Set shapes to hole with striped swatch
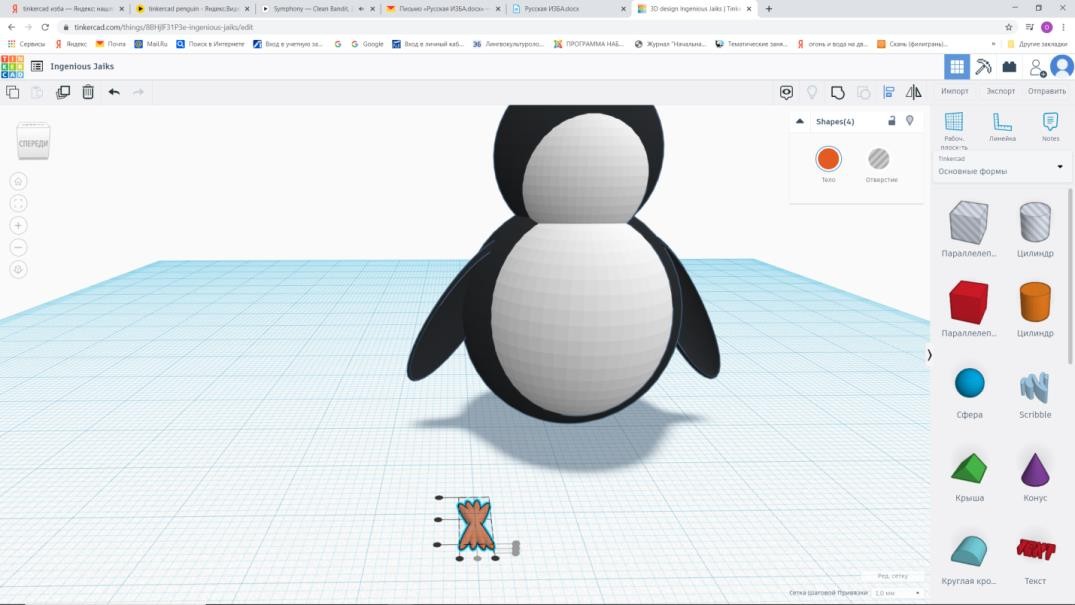Viewport: 1075px width, 605px height. coord(879,159)
